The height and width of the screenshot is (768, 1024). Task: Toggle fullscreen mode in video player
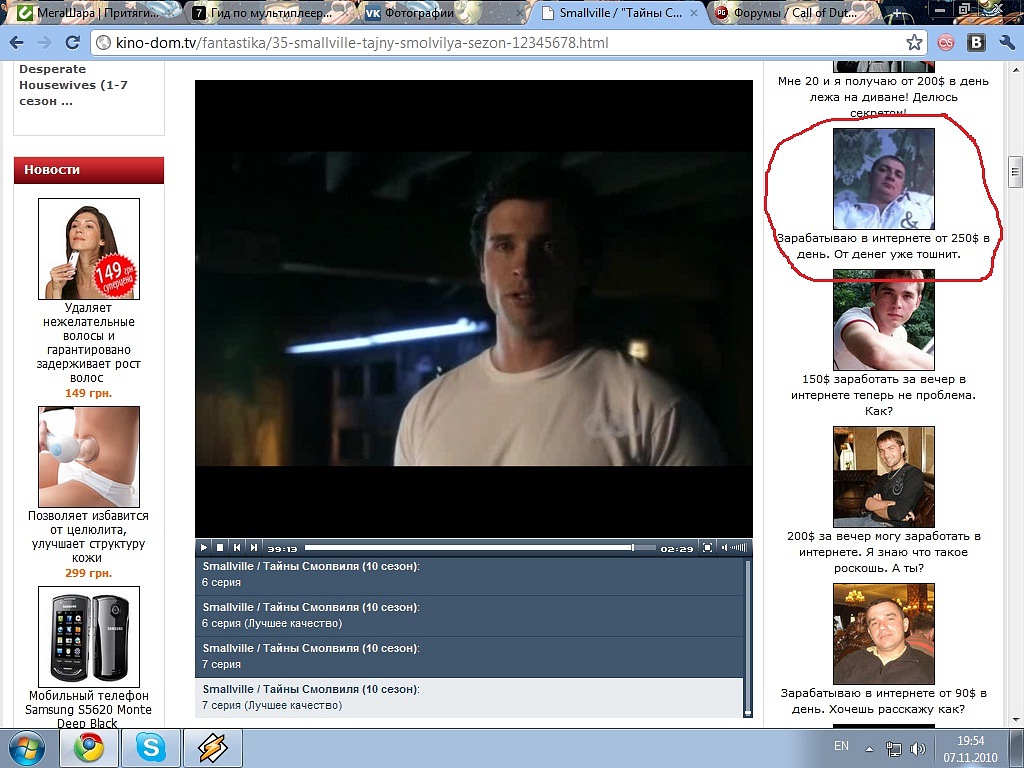[707, 548]
